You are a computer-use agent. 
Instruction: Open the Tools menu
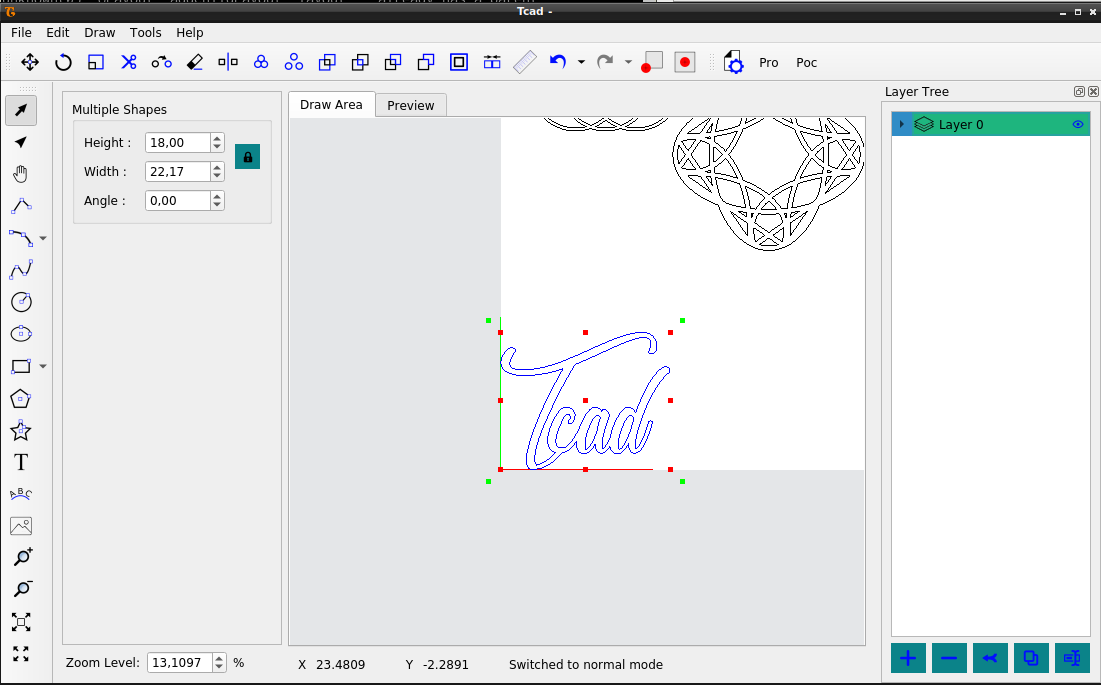click(x=145, y=32)
